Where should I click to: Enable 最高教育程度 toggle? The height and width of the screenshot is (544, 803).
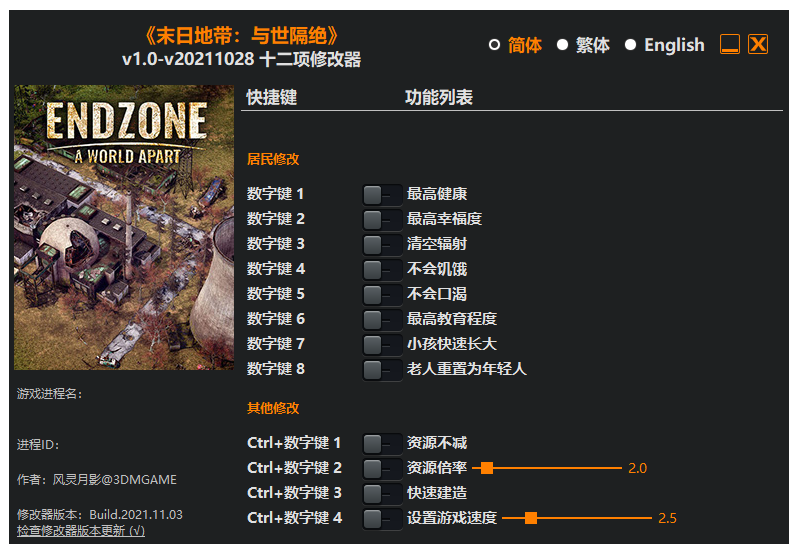(x=382, y=320)
